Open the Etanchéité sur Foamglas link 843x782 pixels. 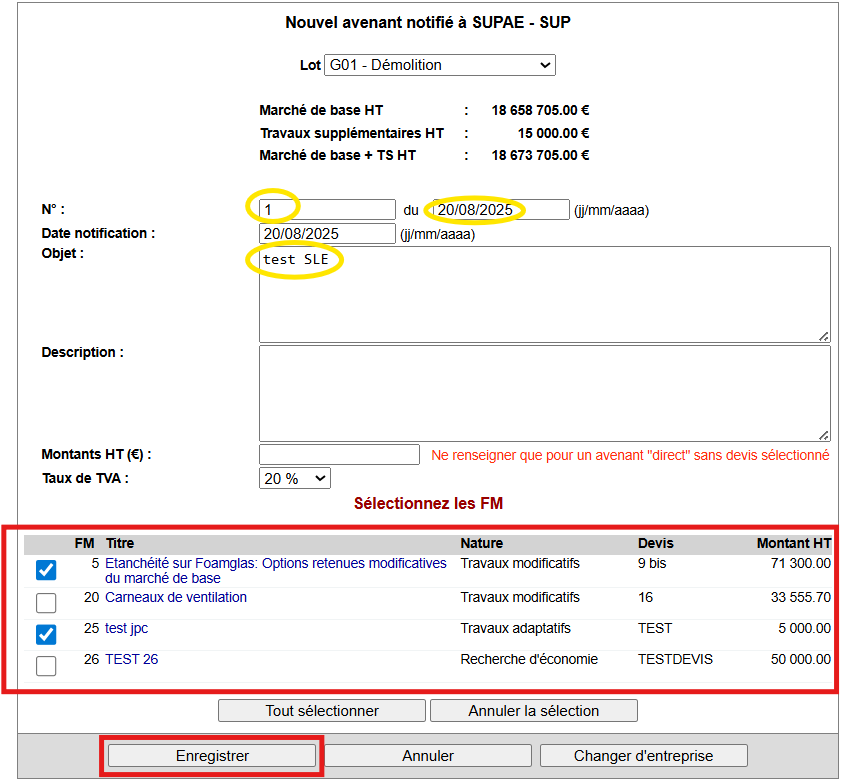(x=275, y=564)
